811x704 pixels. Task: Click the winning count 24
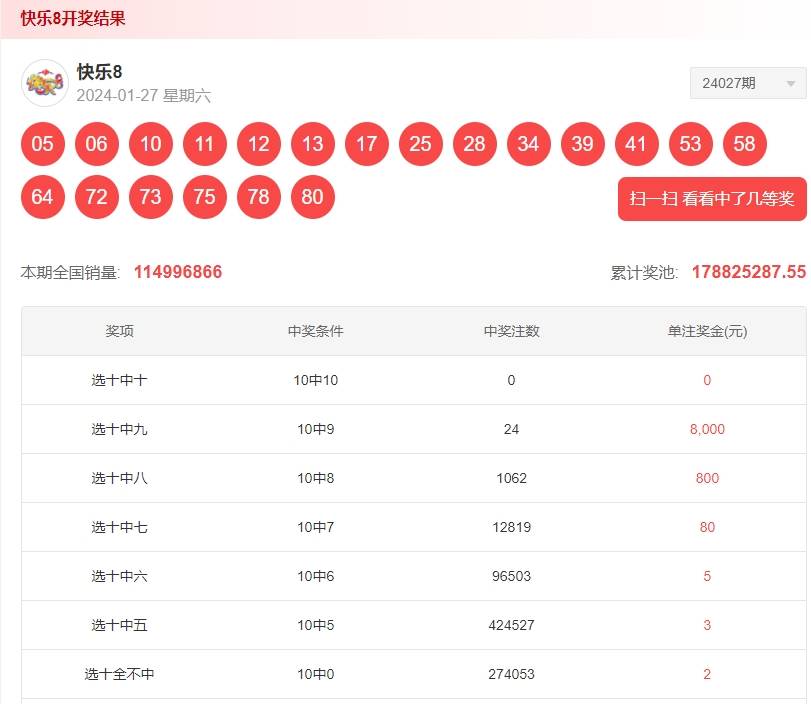click(512, 429)
